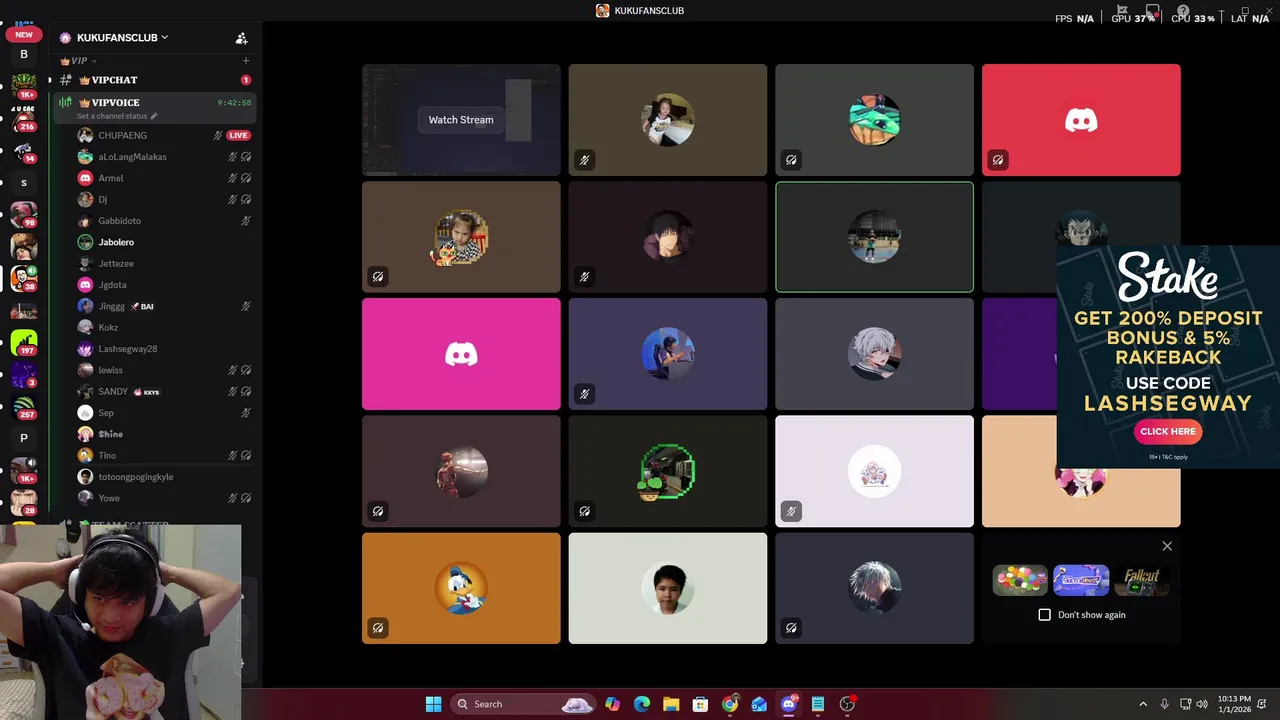Launch Copilot from the taskbar
The image size is (1280, 720).
[612, 704]
